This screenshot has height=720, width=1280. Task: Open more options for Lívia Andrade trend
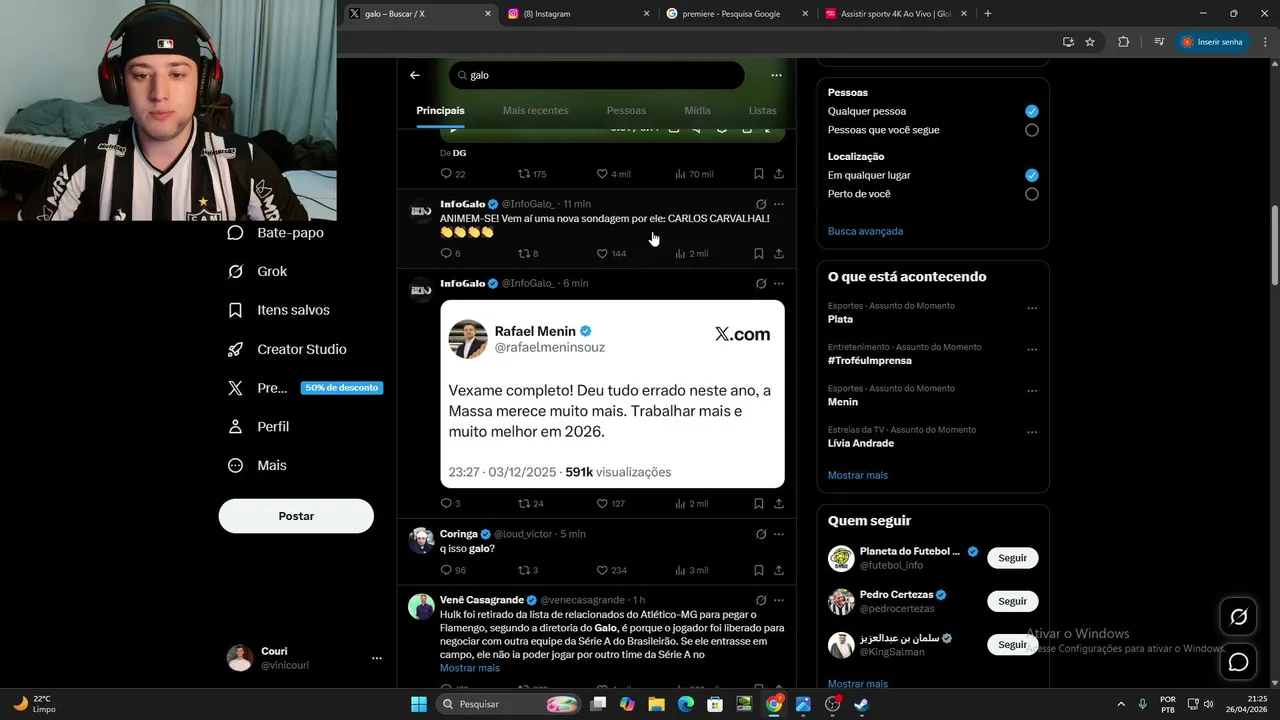pyautogui.click(x=1032, y=433)
